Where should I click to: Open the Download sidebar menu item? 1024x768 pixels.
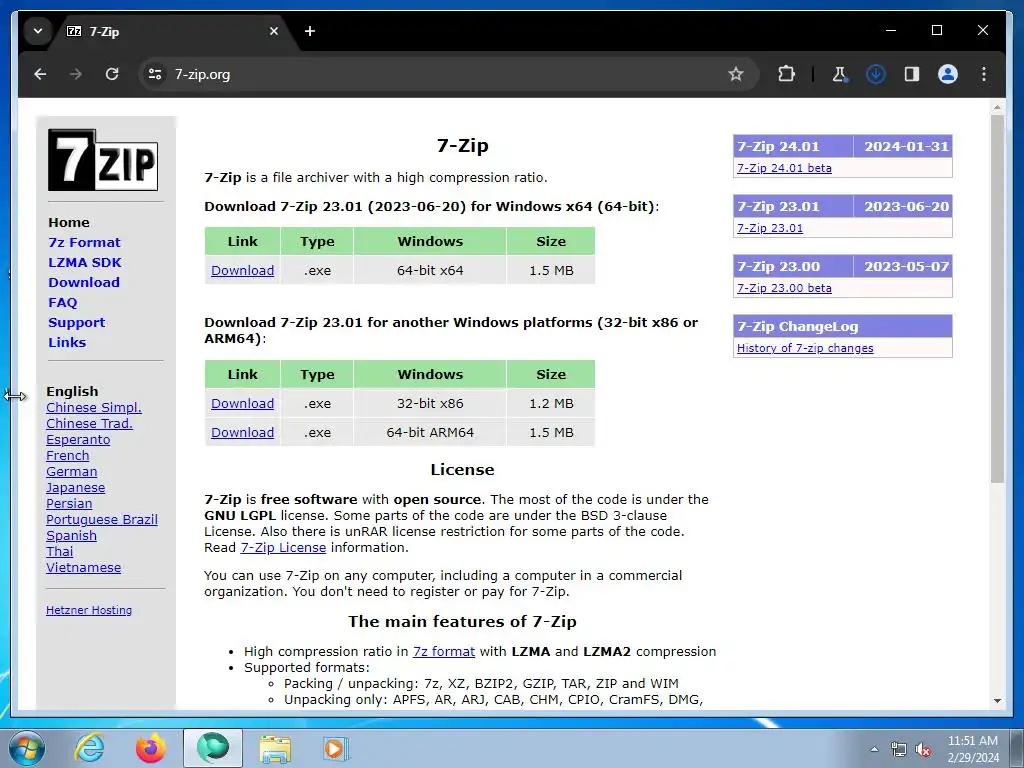pos(84,283)
